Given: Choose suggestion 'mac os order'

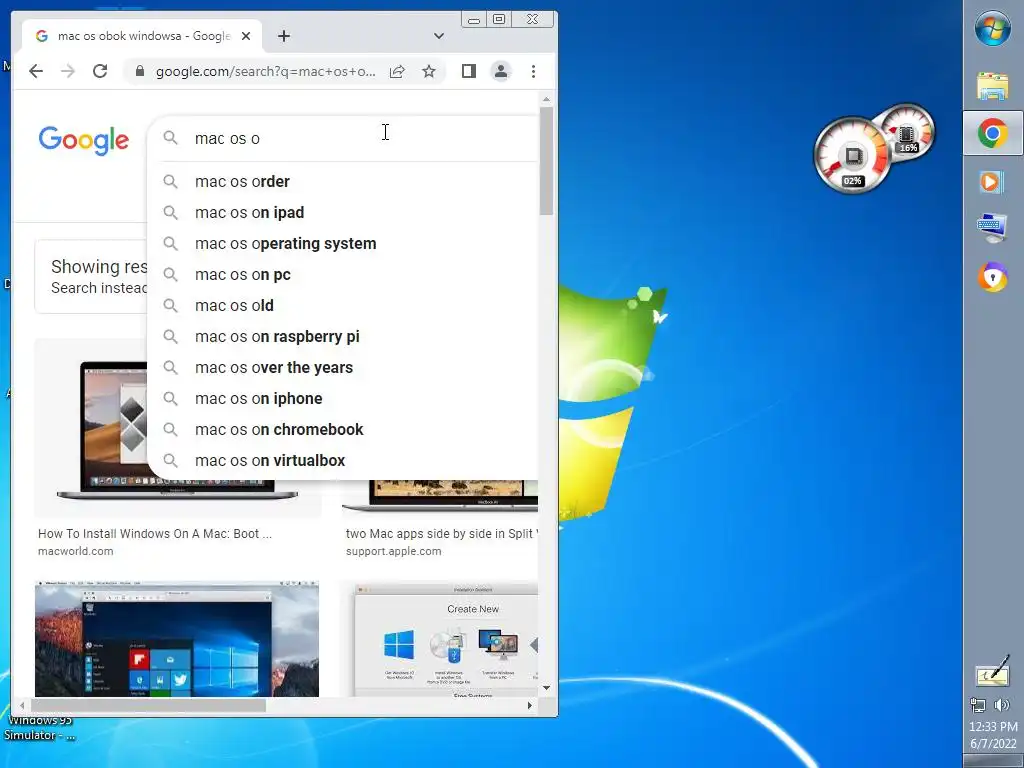Looking at the screenshot, I should (x=343, y=182).
